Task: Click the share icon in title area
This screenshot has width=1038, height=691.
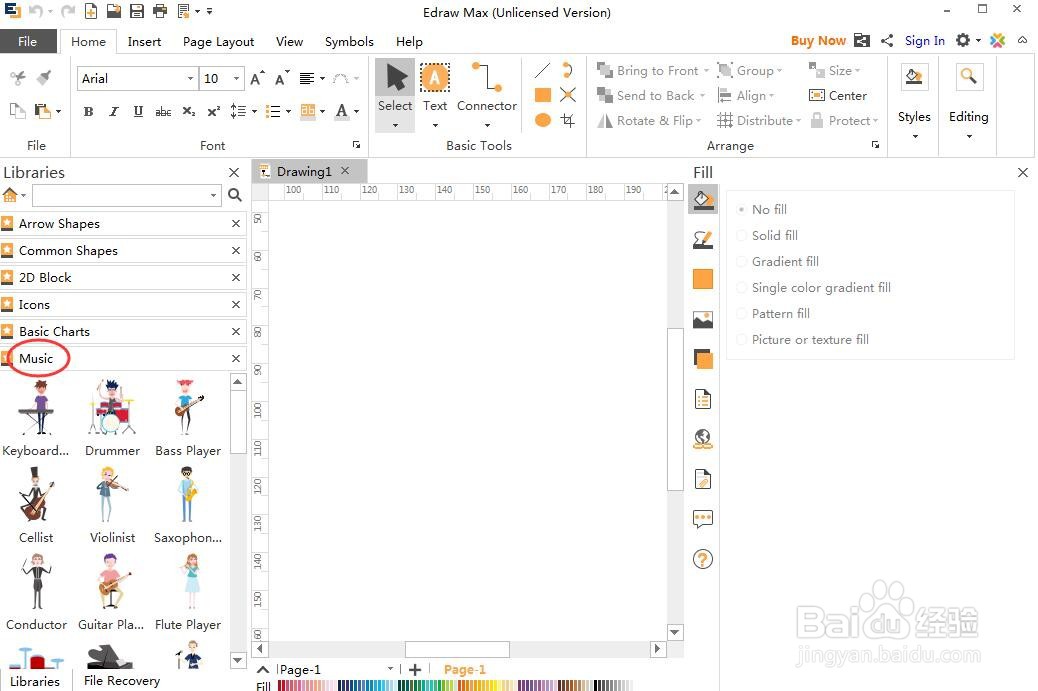Action: point(886,40)
